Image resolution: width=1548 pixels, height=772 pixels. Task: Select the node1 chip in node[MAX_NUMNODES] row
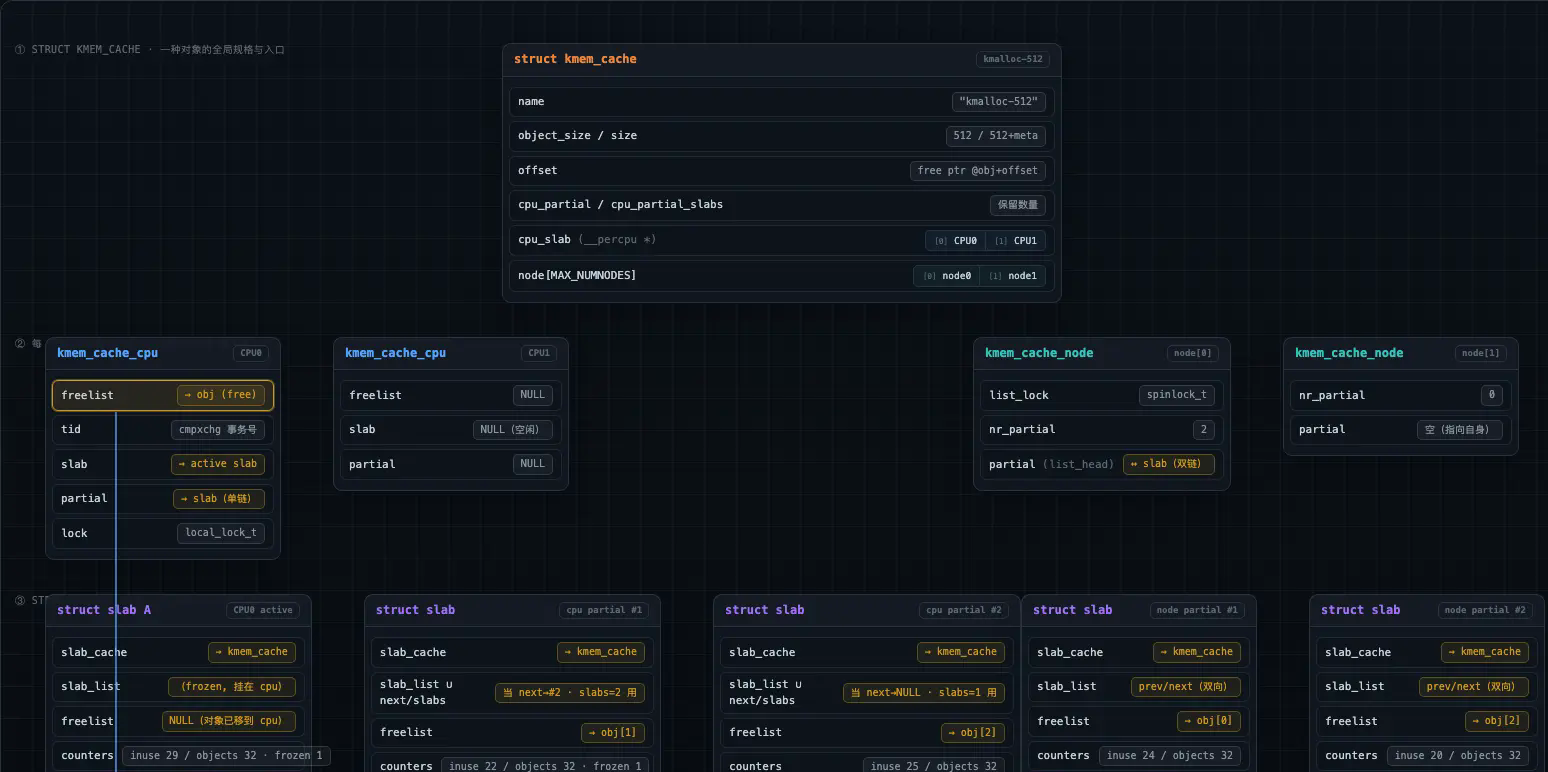point(1013,276)
